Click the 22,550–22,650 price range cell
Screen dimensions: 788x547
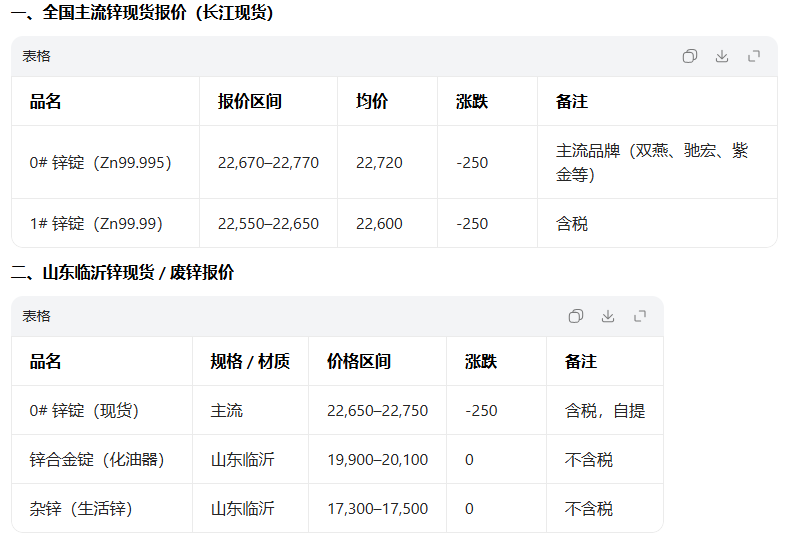(x=268, y=223)
